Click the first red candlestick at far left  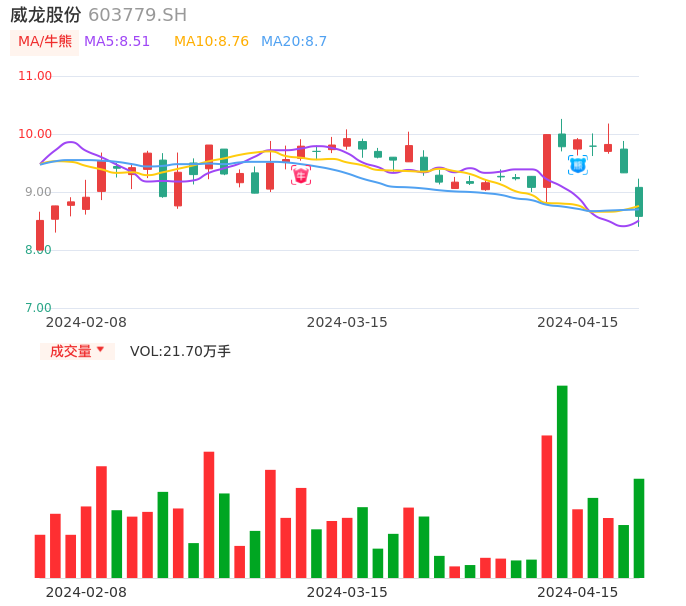(x=40, y=235)
